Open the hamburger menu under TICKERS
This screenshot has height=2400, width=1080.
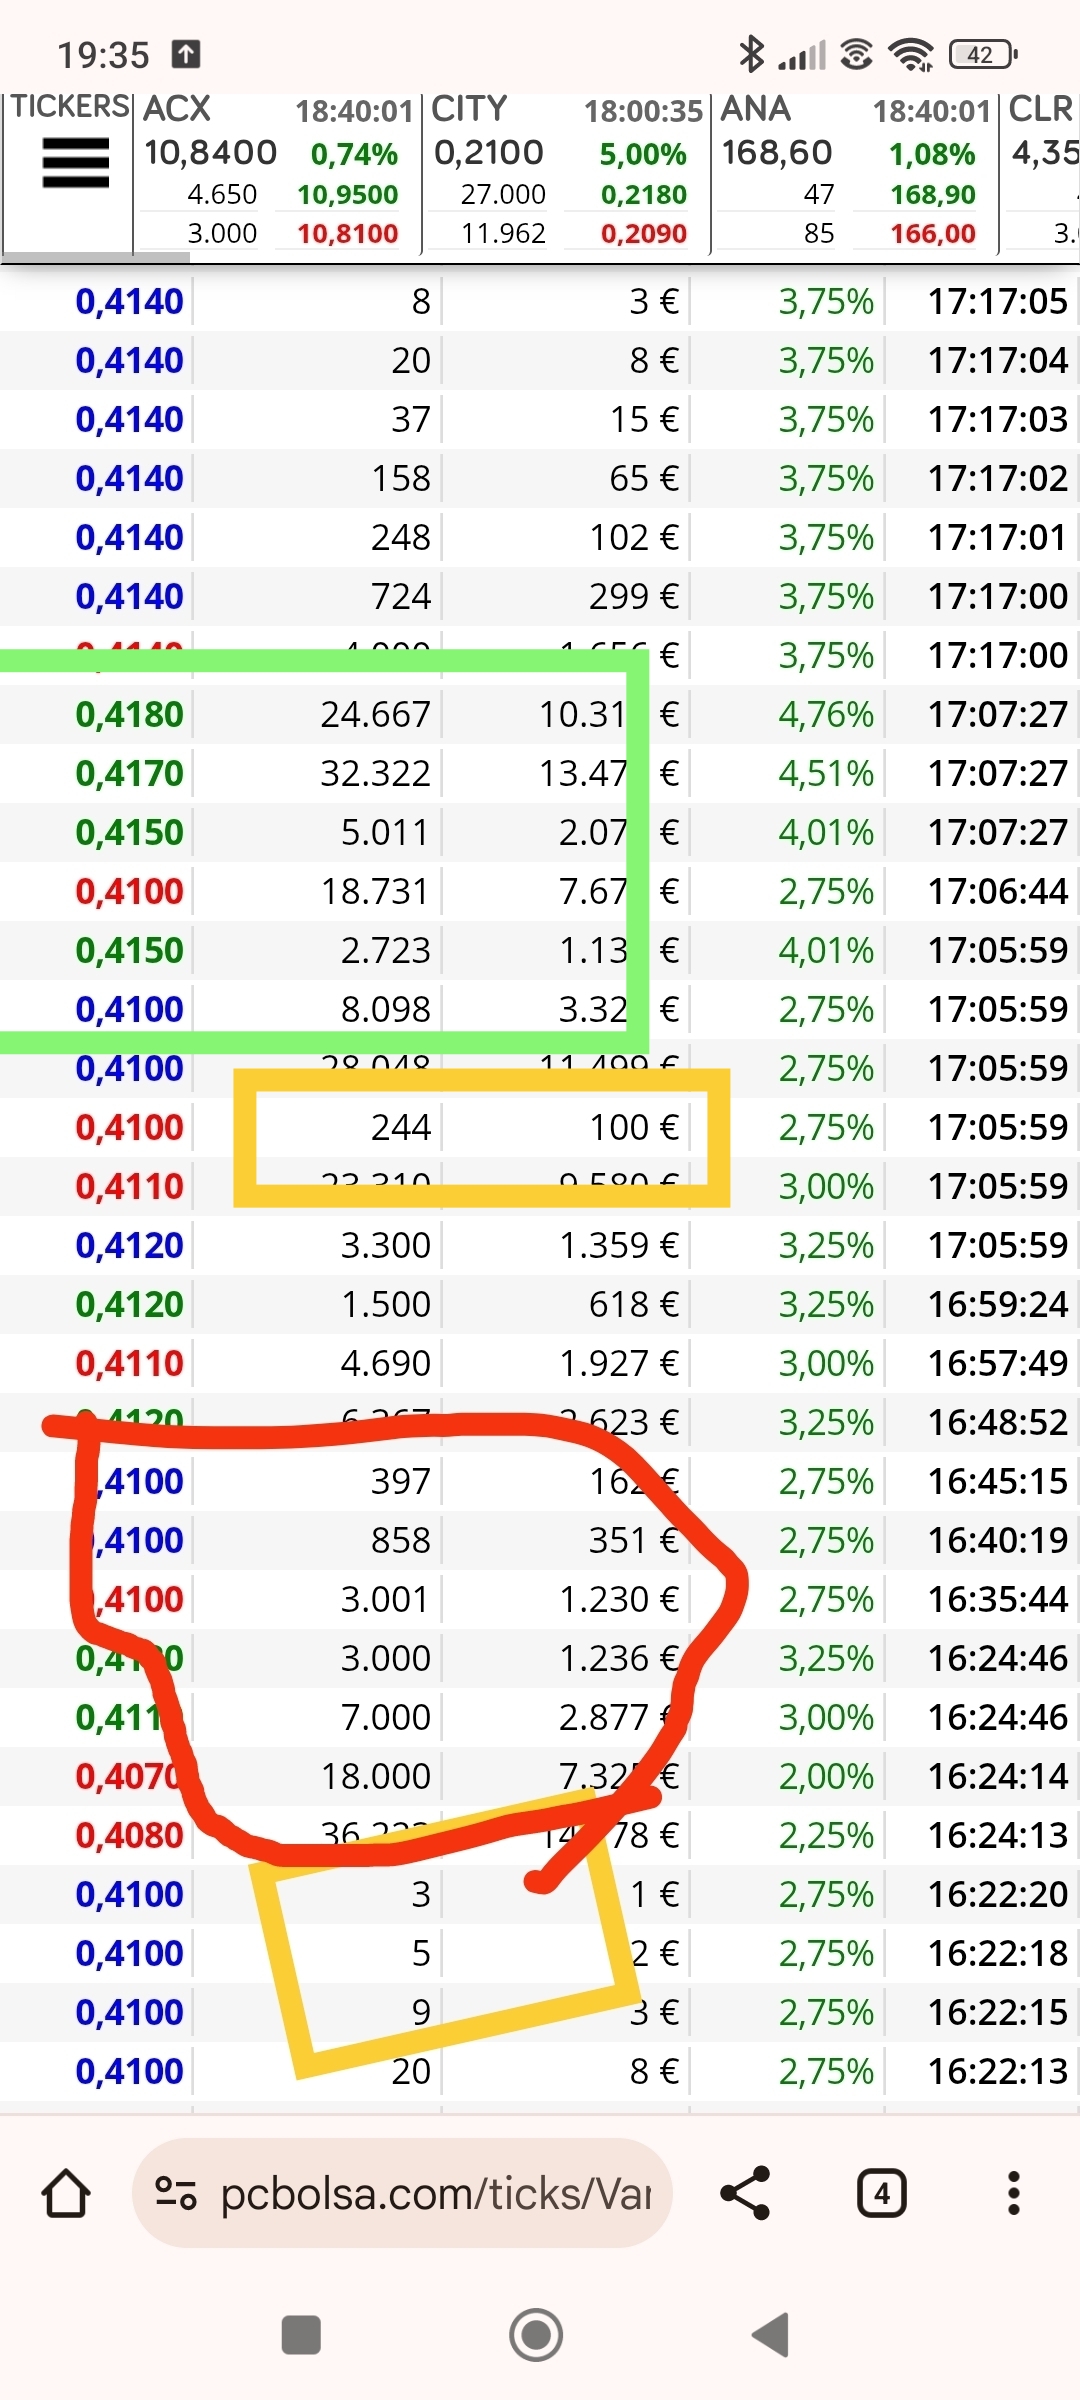(76, 164)
